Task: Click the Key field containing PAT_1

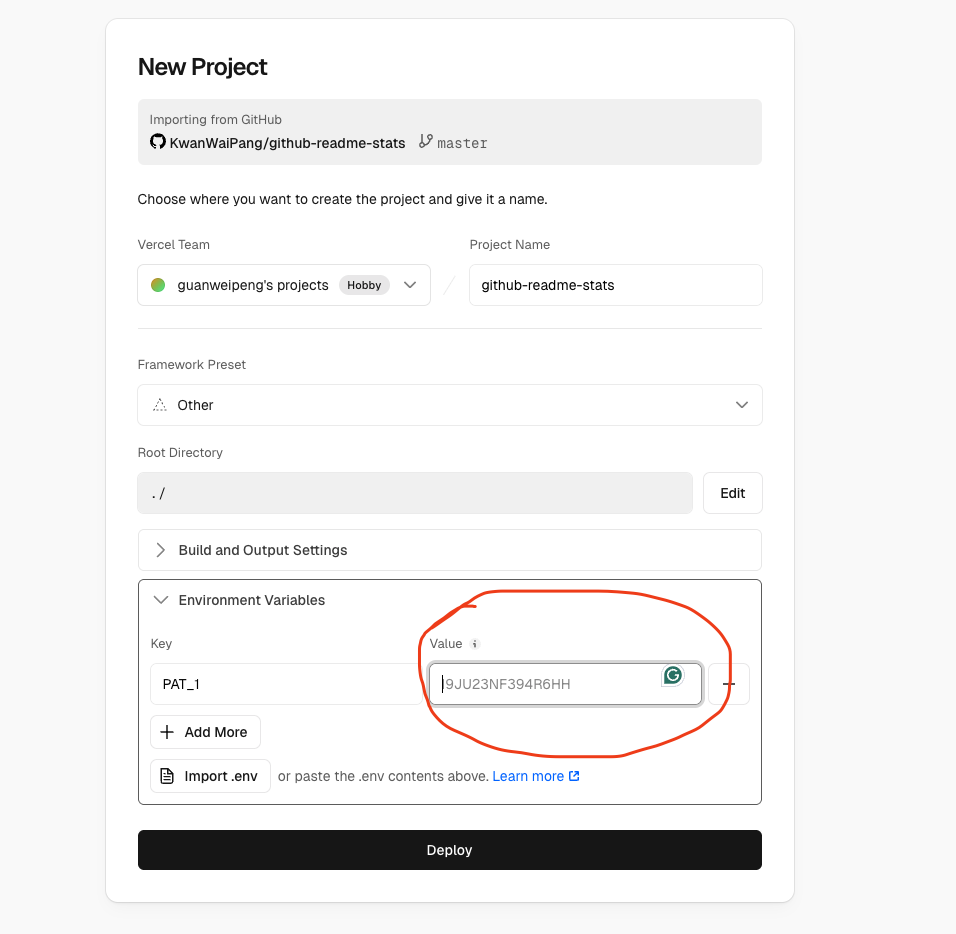Action: 284,684
